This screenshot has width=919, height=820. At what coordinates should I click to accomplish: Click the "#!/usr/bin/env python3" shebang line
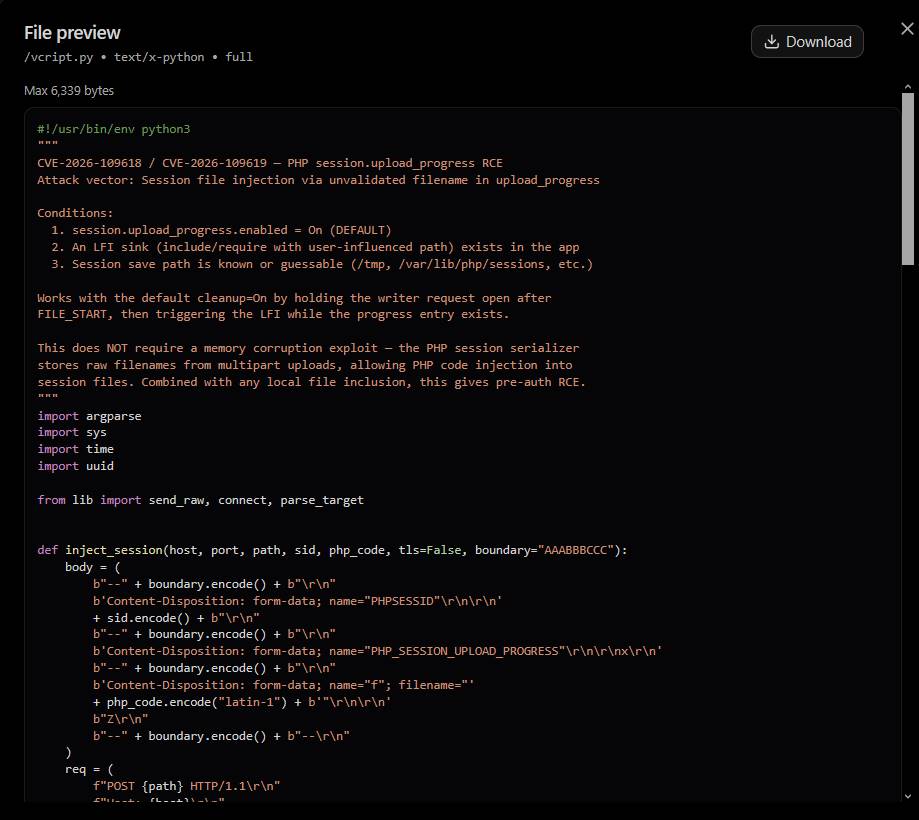coord(114,129)
